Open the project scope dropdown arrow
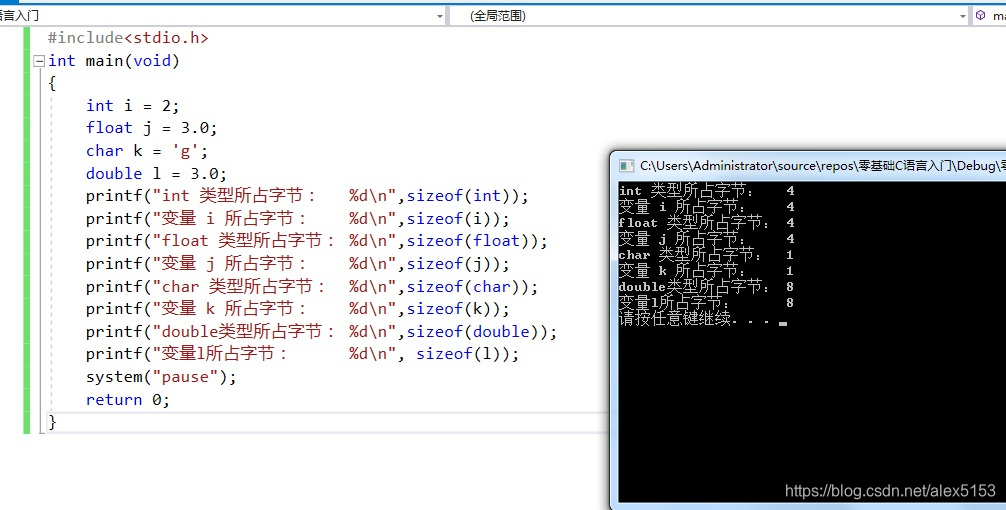Image resolution: width=1006 pixels, height=510 pixels. [x=439, y=16]
